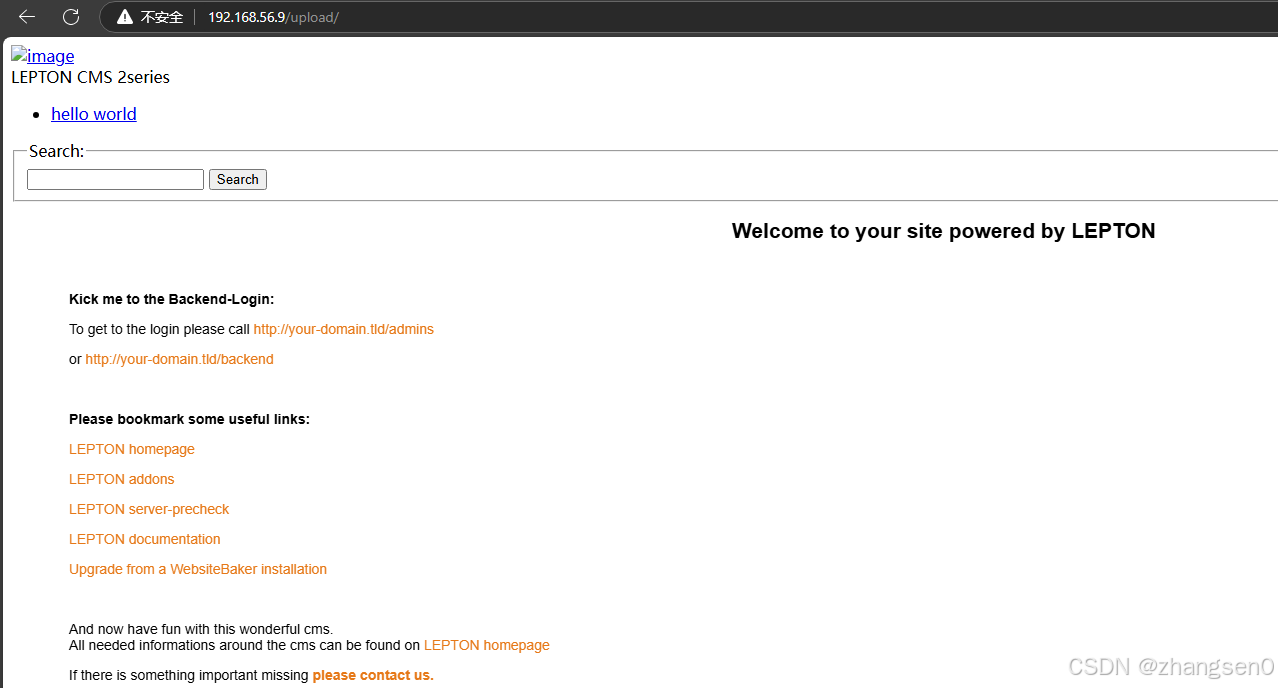1278x688 pixels.
Task: Click the LEPTON CMS 2series title text
Action: 90,77
